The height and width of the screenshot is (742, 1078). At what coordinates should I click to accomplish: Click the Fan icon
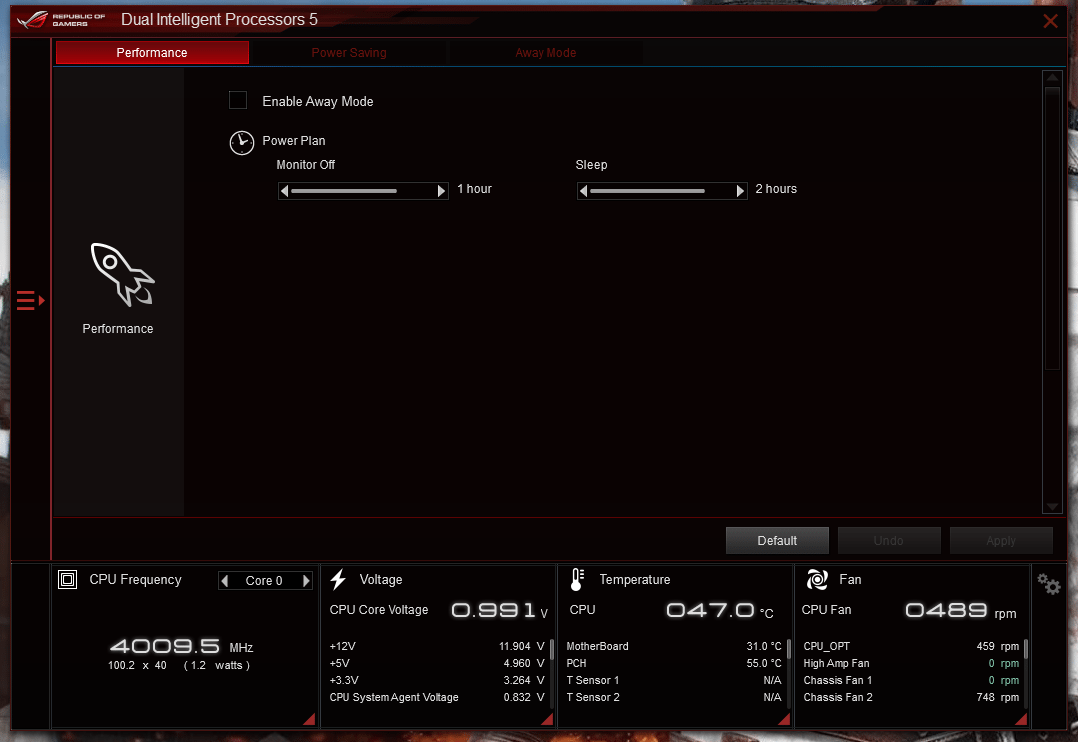pos(817,580)
